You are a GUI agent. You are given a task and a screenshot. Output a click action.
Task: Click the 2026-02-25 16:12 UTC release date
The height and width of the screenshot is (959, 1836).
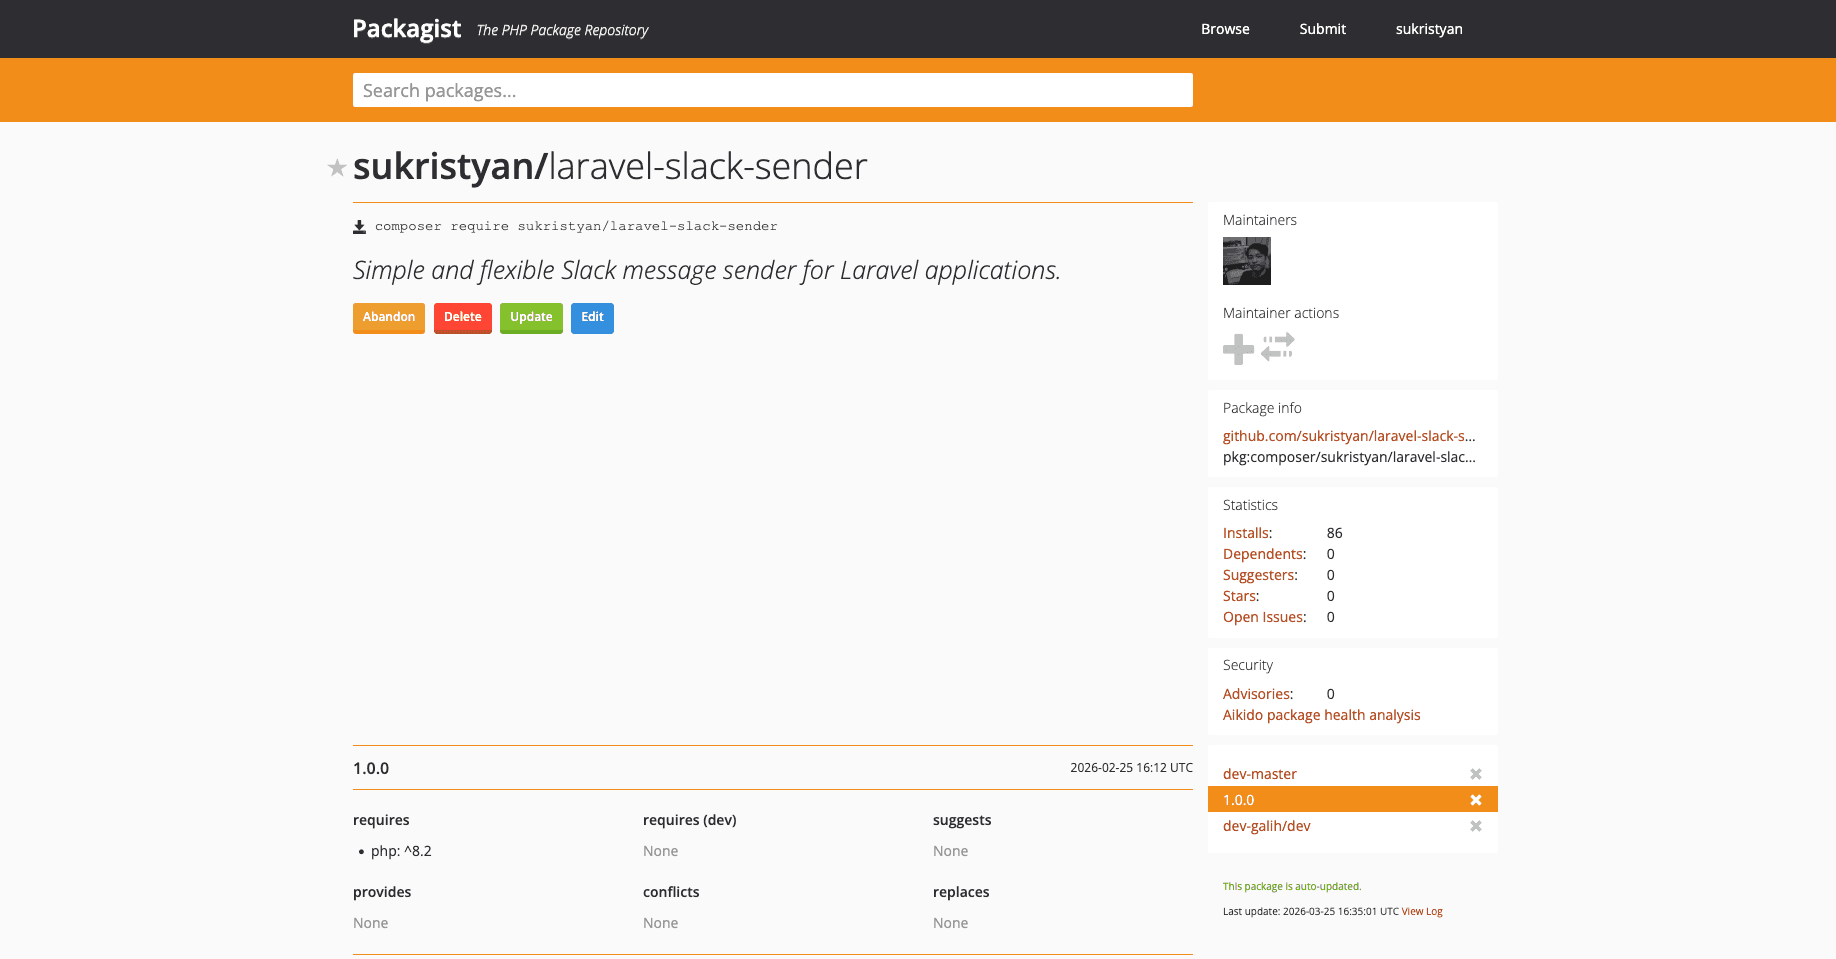coord(1131,768)
